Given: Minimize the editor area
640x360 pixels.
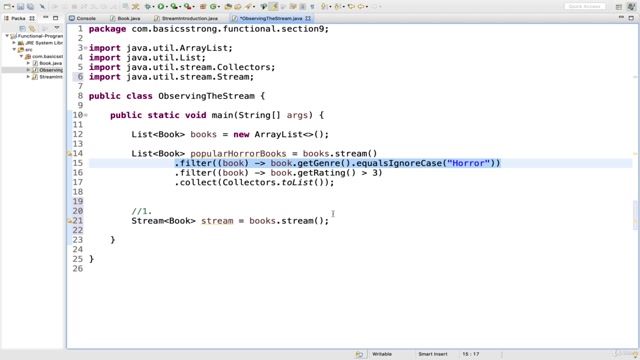Looking at the screenshot, I should [x=621, y=18].
